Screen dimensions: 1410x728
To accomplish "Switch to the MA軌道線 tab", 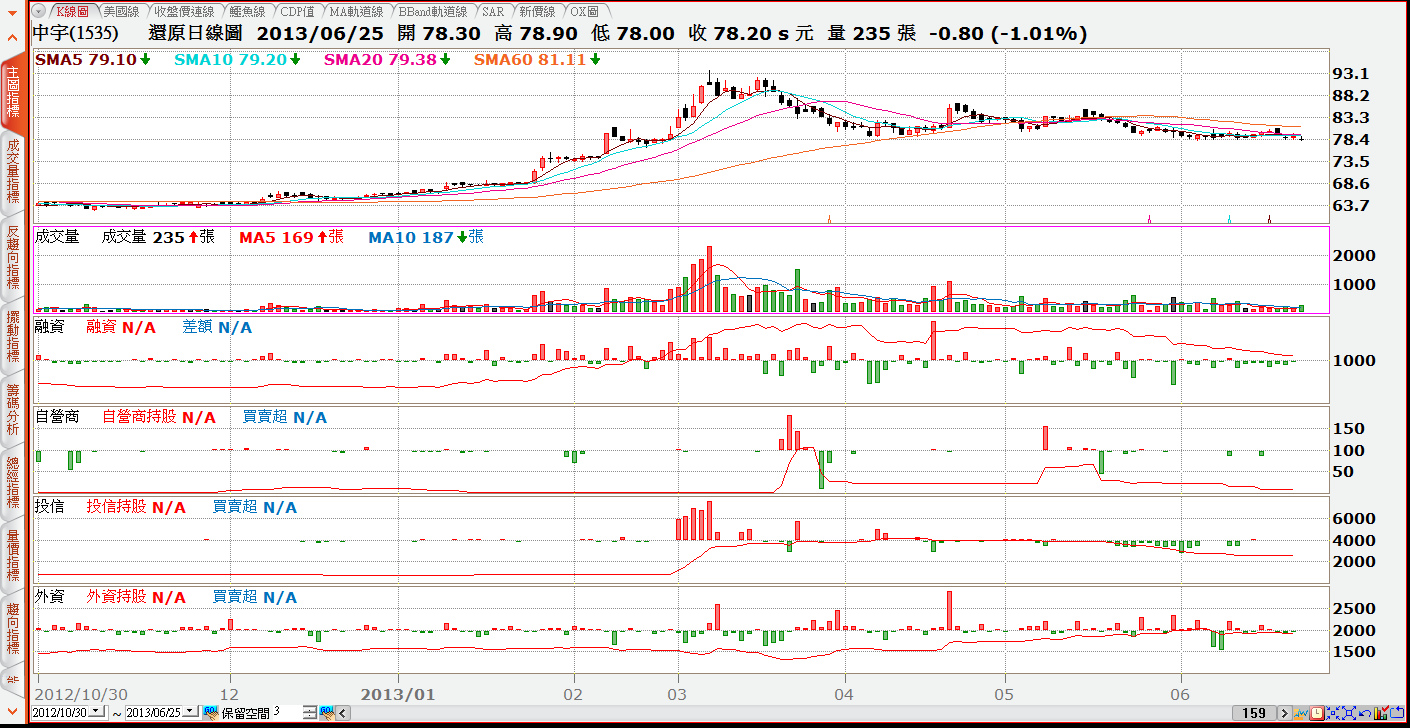I will (x=355, y=11).
